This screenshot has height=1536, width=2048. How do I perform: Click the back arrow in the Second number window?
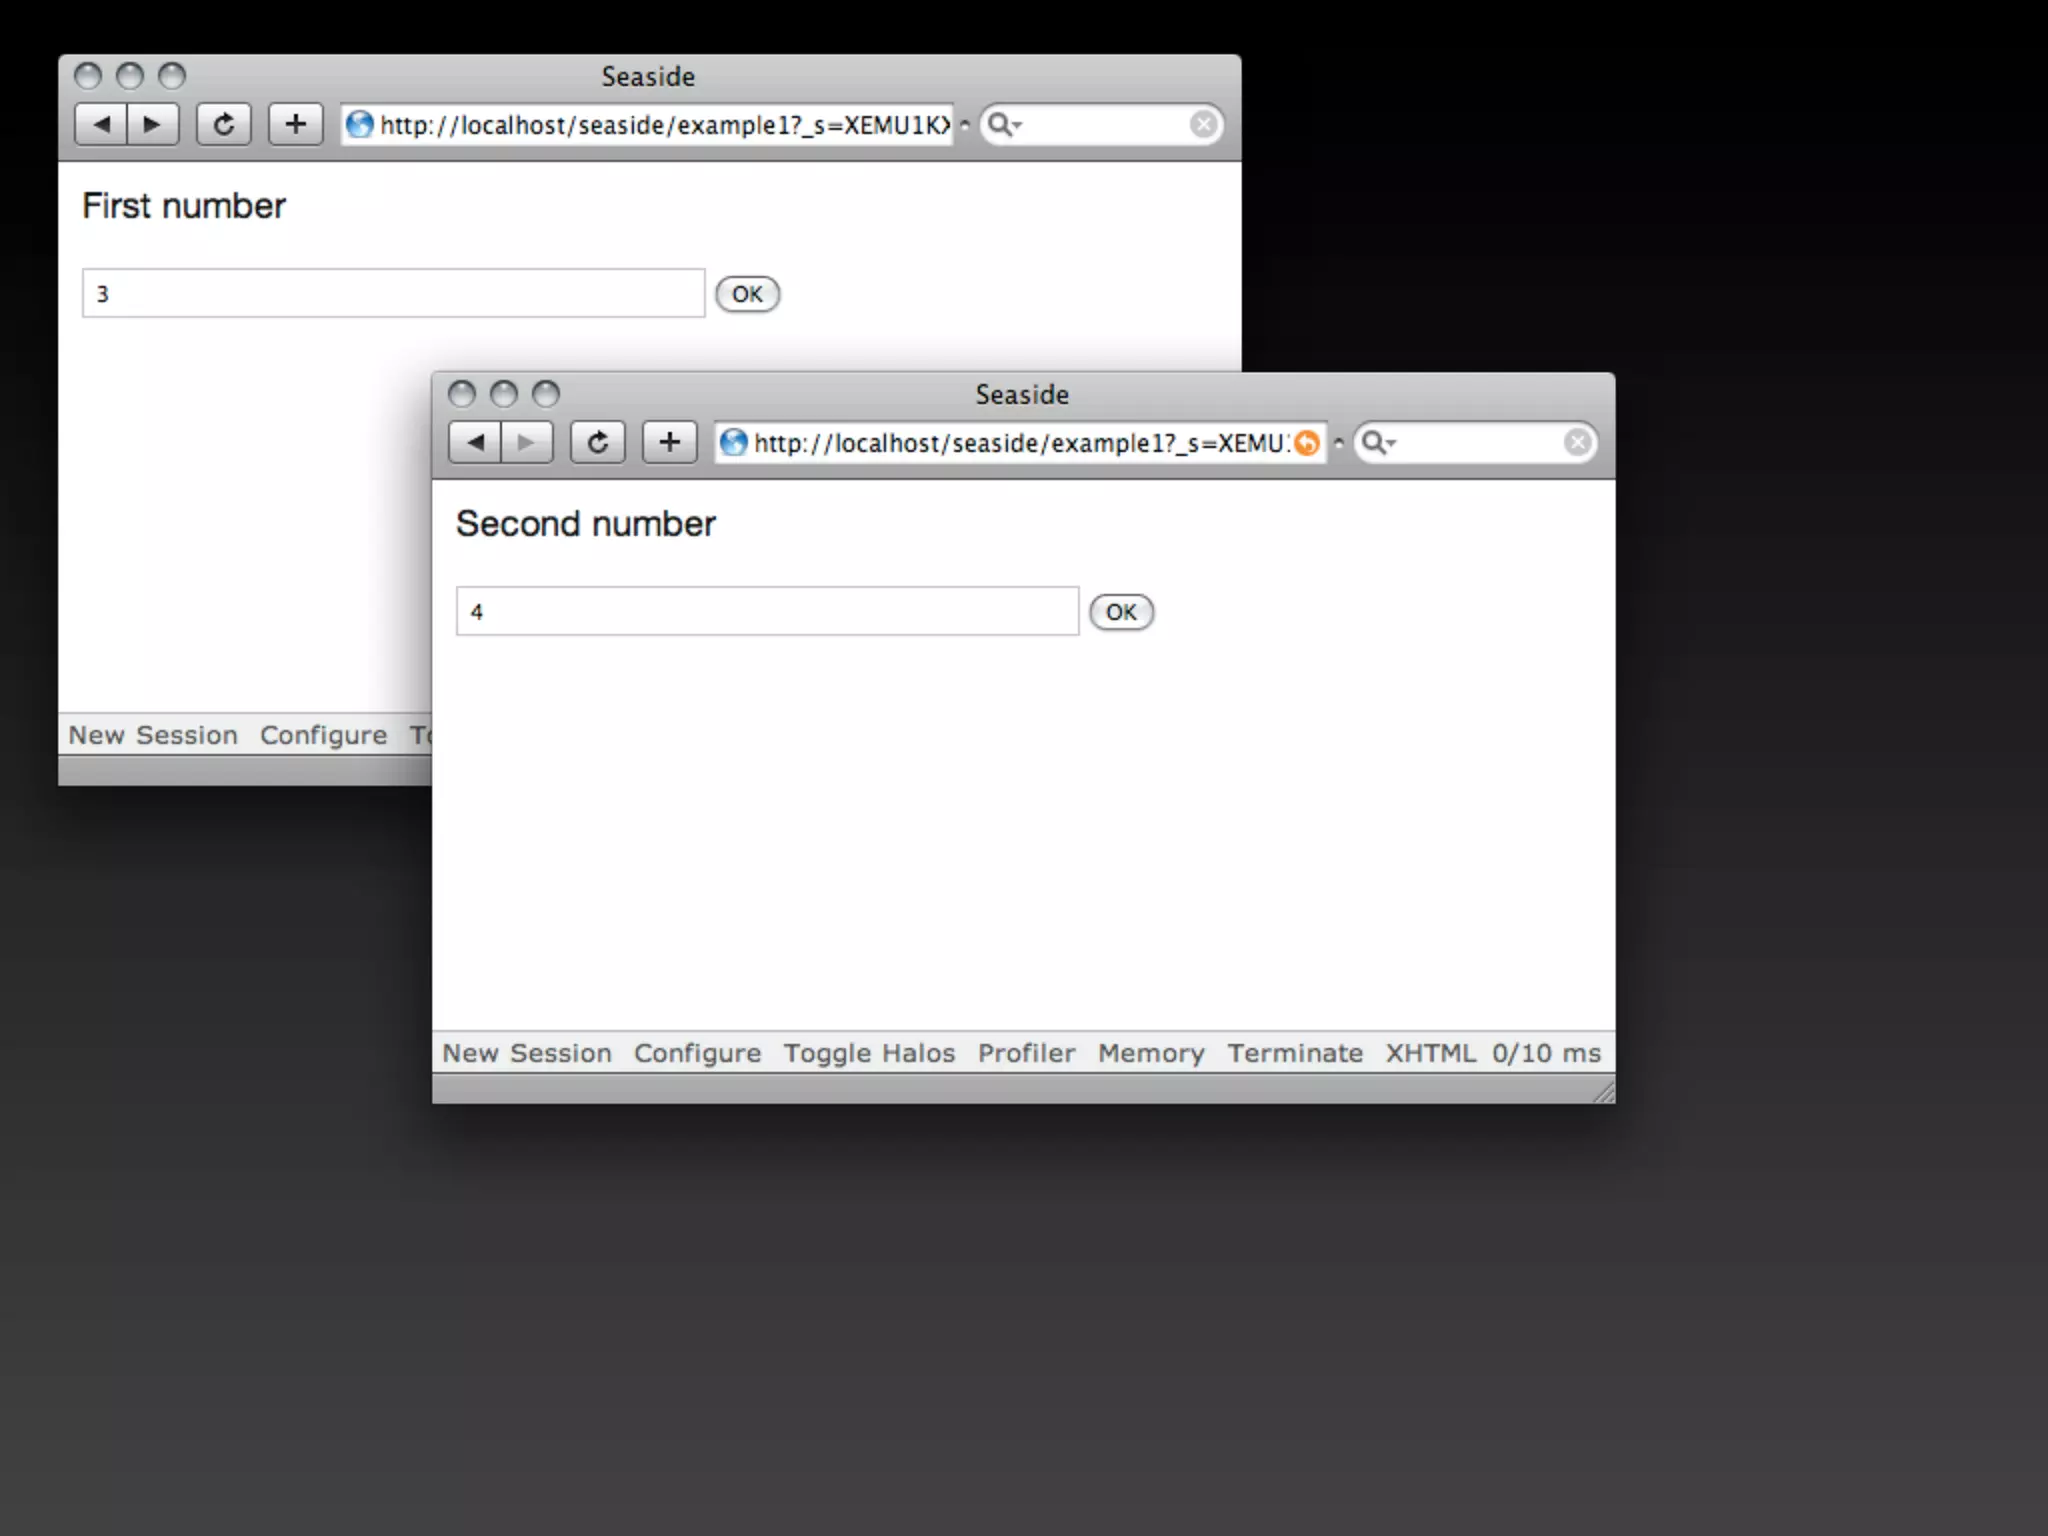(475, 443)
